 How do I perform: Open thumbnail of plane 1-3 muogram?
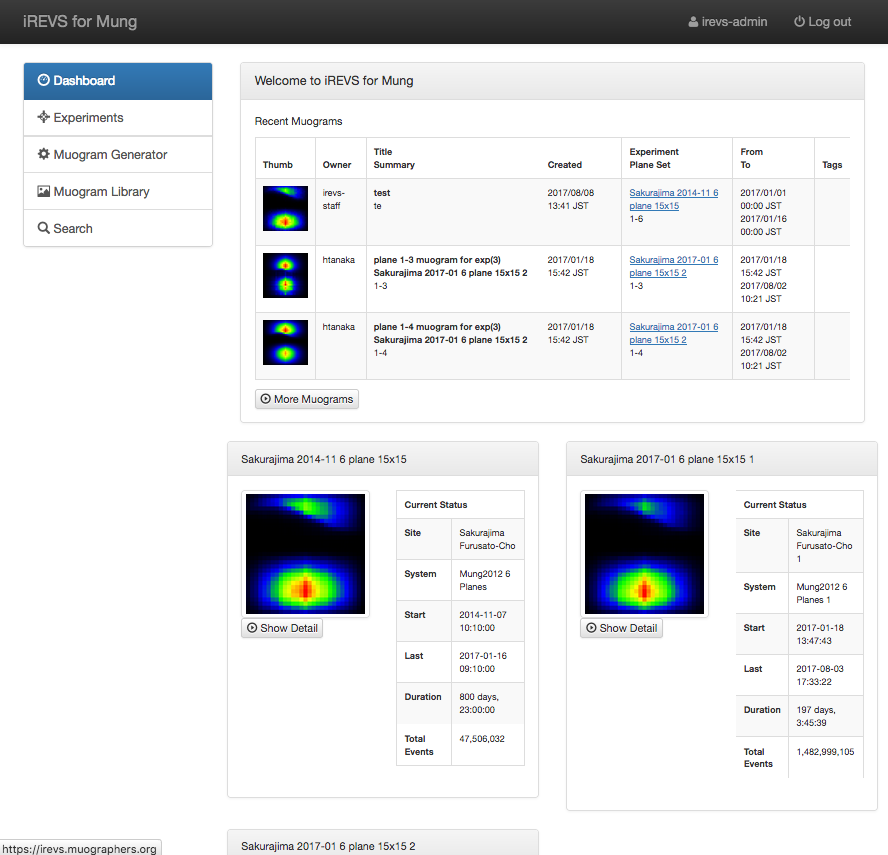285,275
